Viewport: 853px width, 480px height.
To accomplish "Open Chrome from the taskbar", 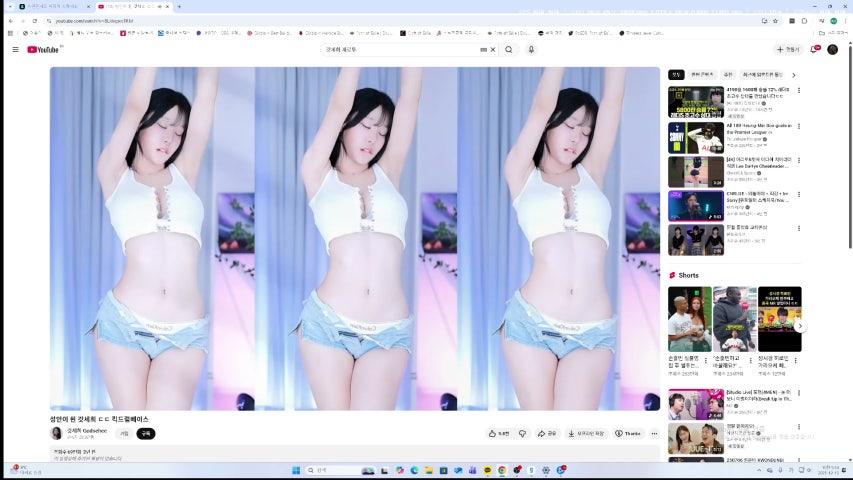I will point(502,470).
